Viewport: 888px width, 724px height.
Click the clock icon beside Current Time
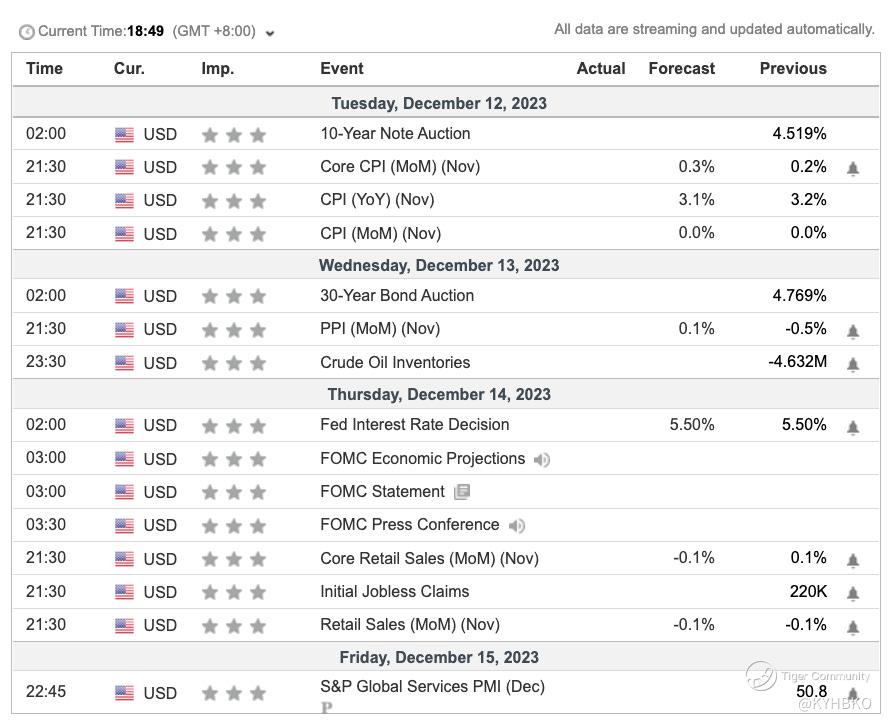tap(27, 32)
